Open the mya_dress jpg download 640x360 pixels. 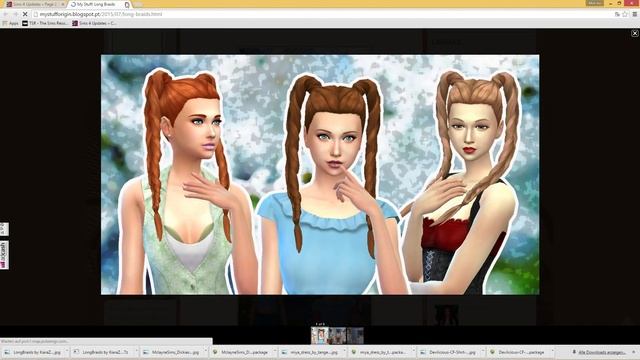click(310, 352)
